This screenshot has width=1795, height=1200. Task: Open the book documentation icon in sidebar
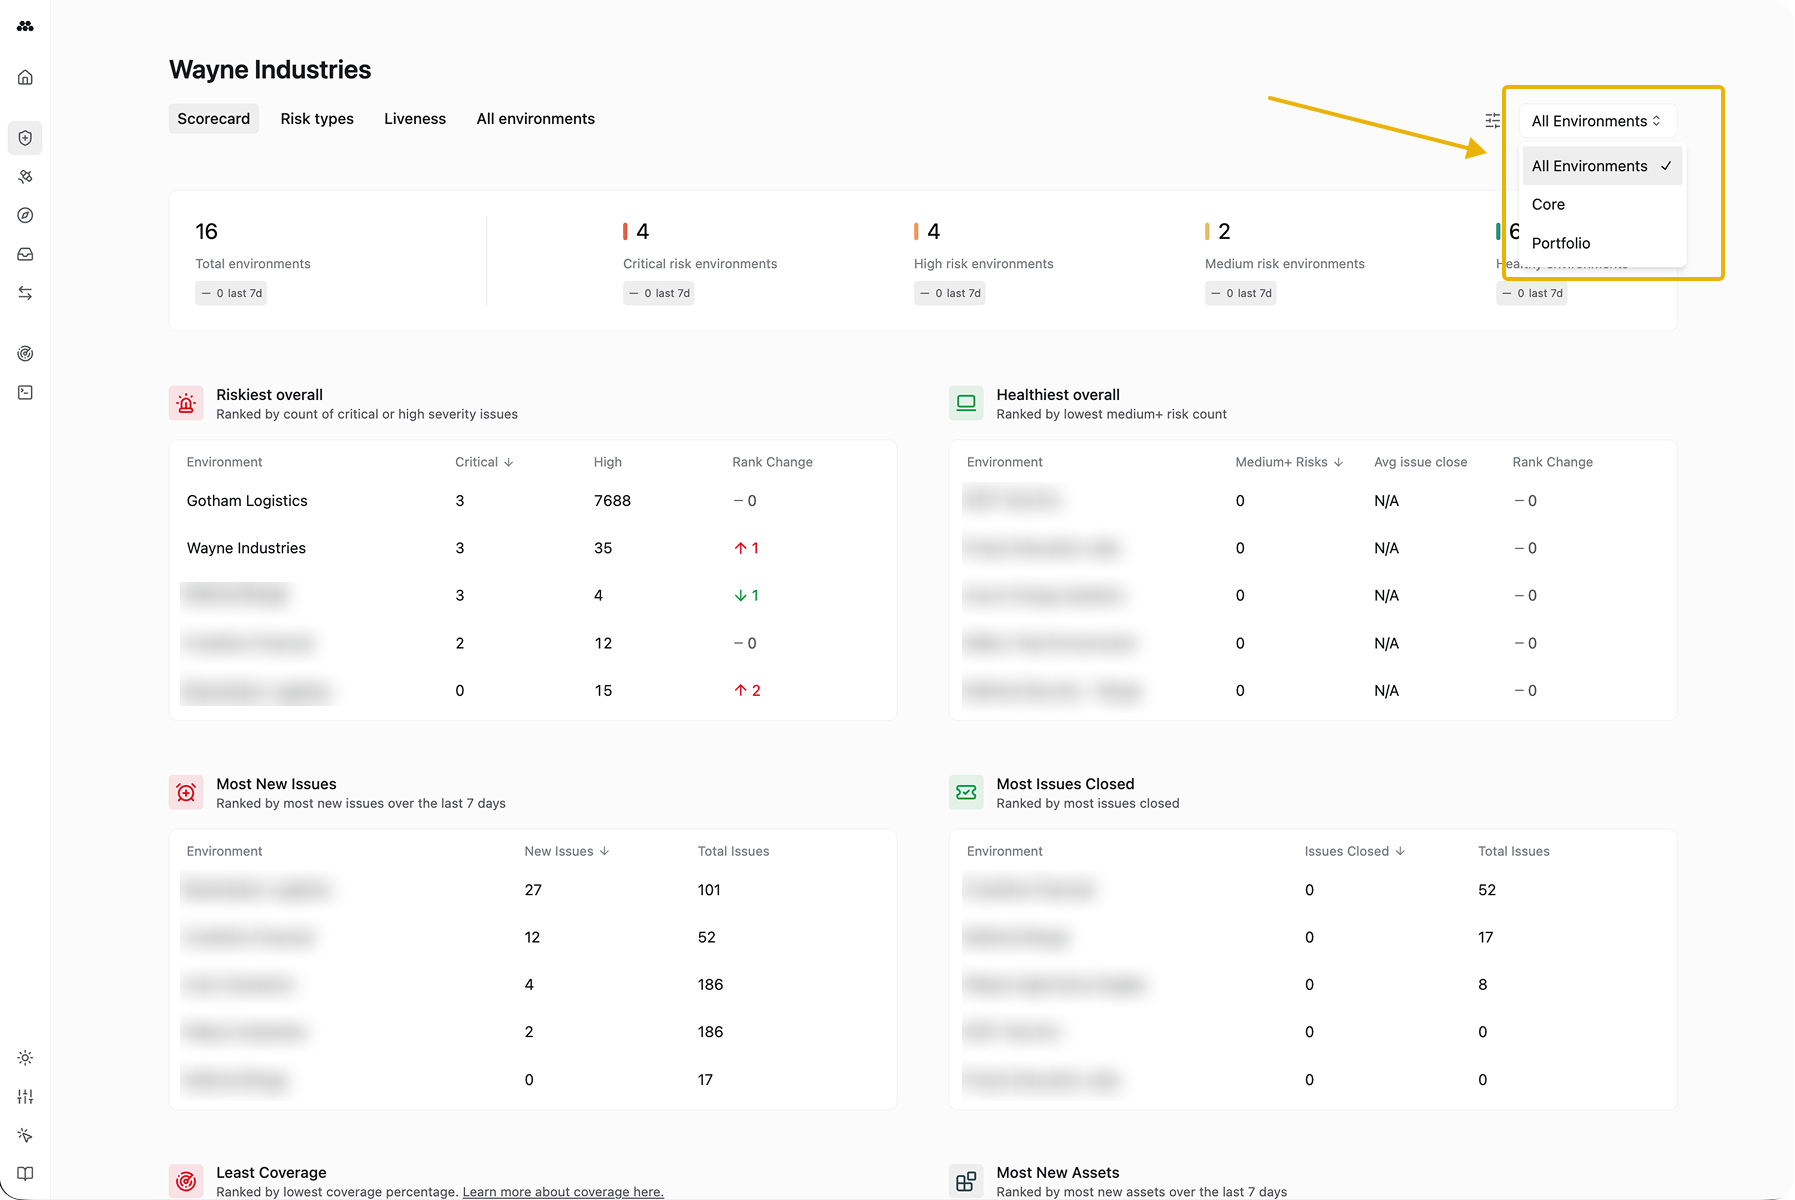[x=25, y=1174]
